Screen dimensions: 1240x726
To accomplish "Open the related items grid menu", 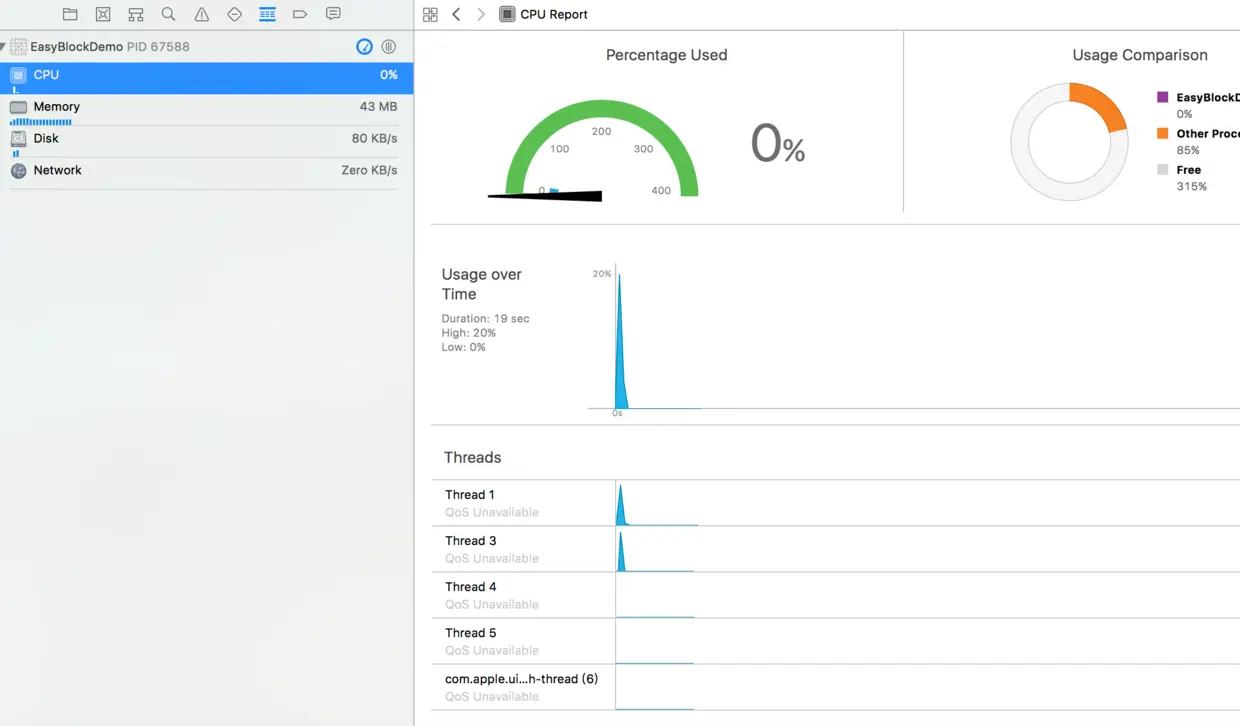I will [430, 15].
